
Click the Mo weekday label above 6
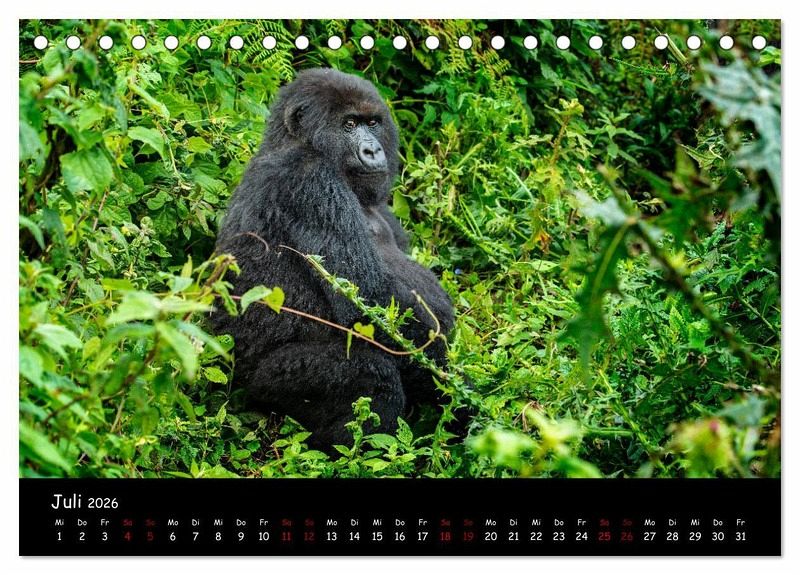point(173,522)
